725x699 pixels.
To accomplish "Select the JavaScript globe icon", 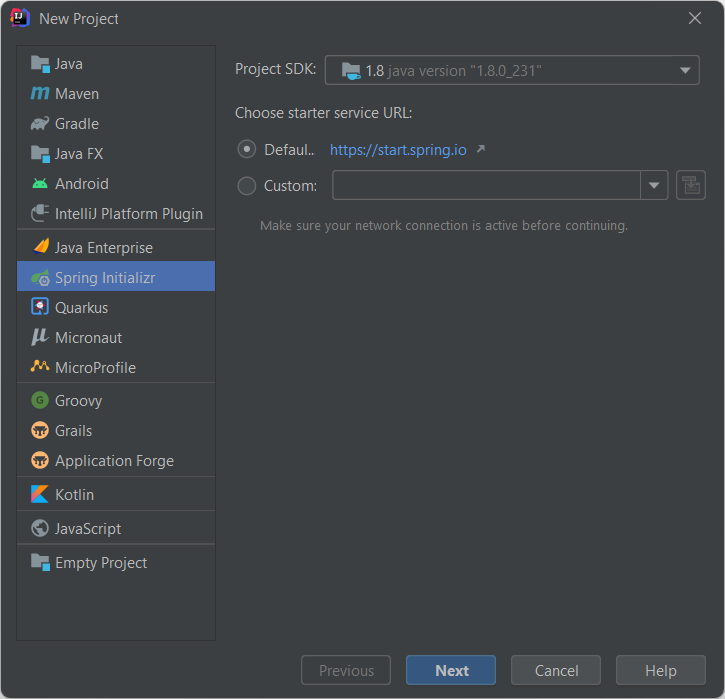I will pos(40,529).
